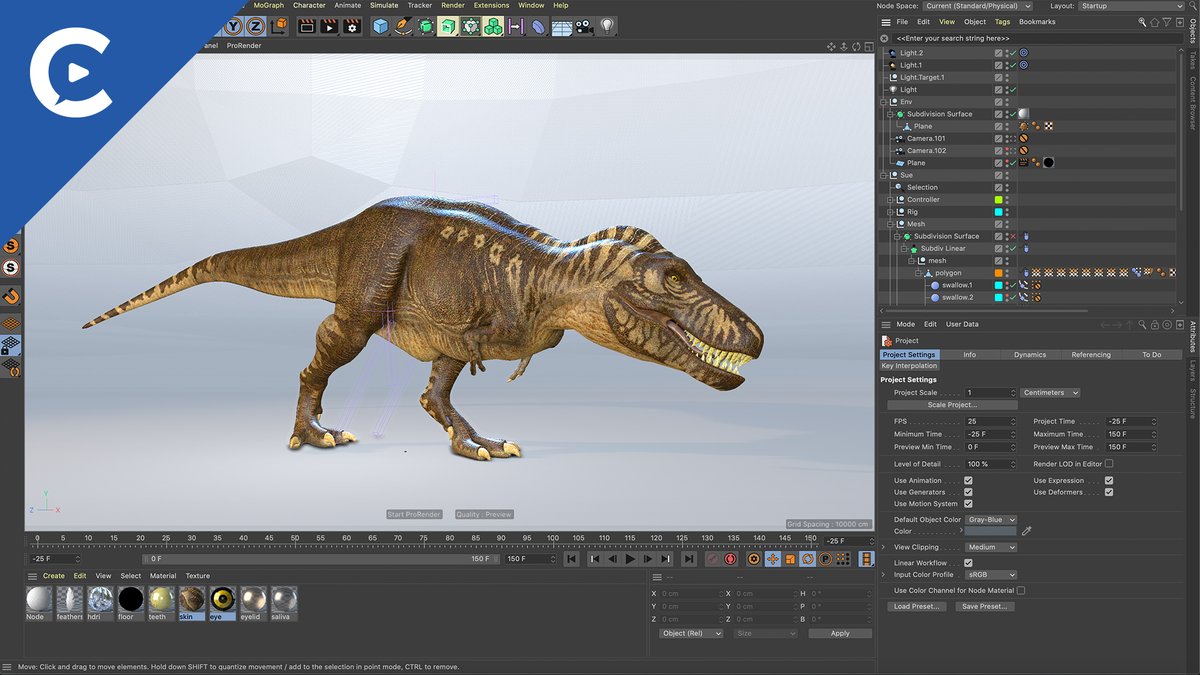Select the Spline Pen tool

click(403, 26)
